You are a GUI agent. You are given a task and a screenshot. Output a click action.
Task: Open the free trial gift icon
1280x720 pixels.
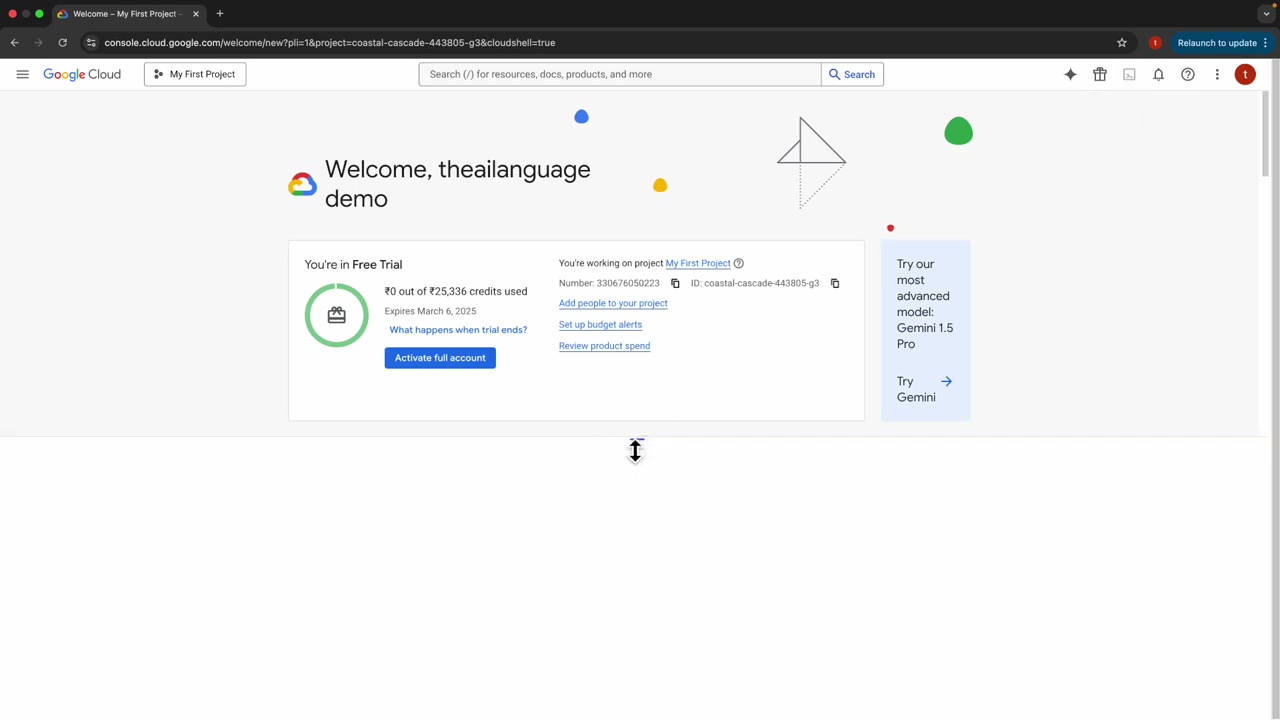[1100, 74]
